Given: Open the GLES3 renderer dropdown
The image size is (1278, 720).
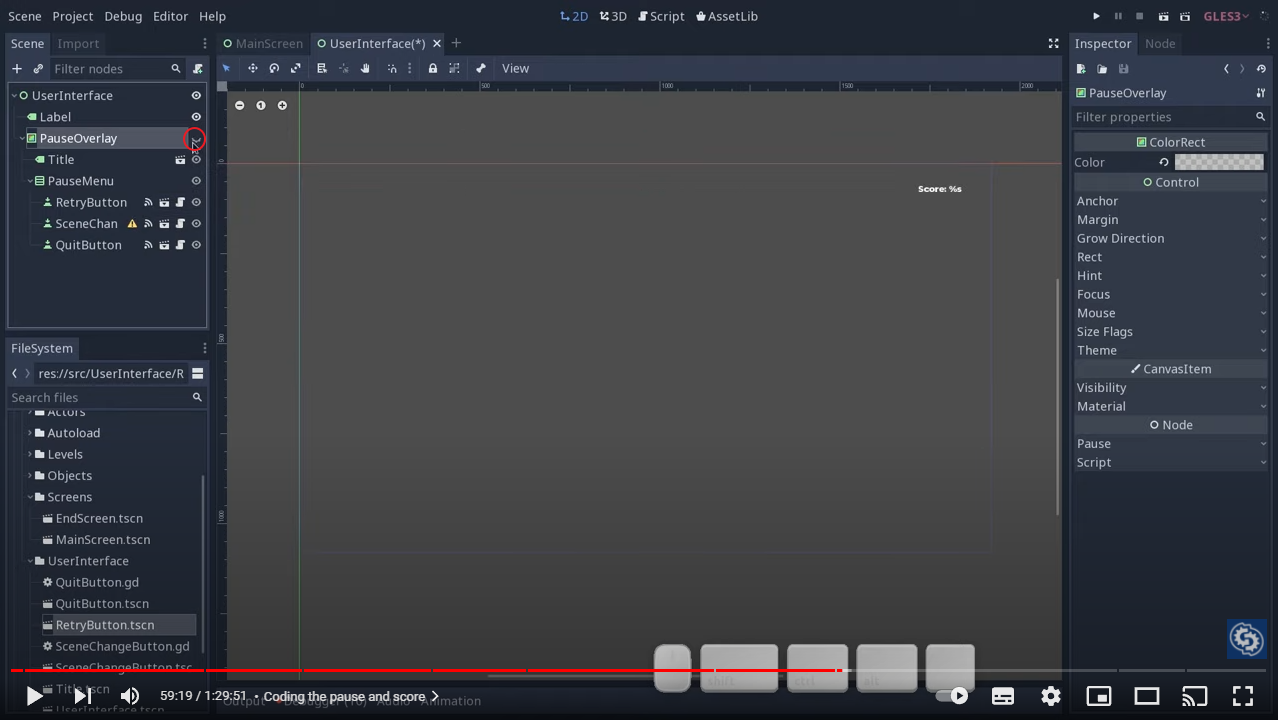Looking at the screenshot, I should click(1226, 16).
